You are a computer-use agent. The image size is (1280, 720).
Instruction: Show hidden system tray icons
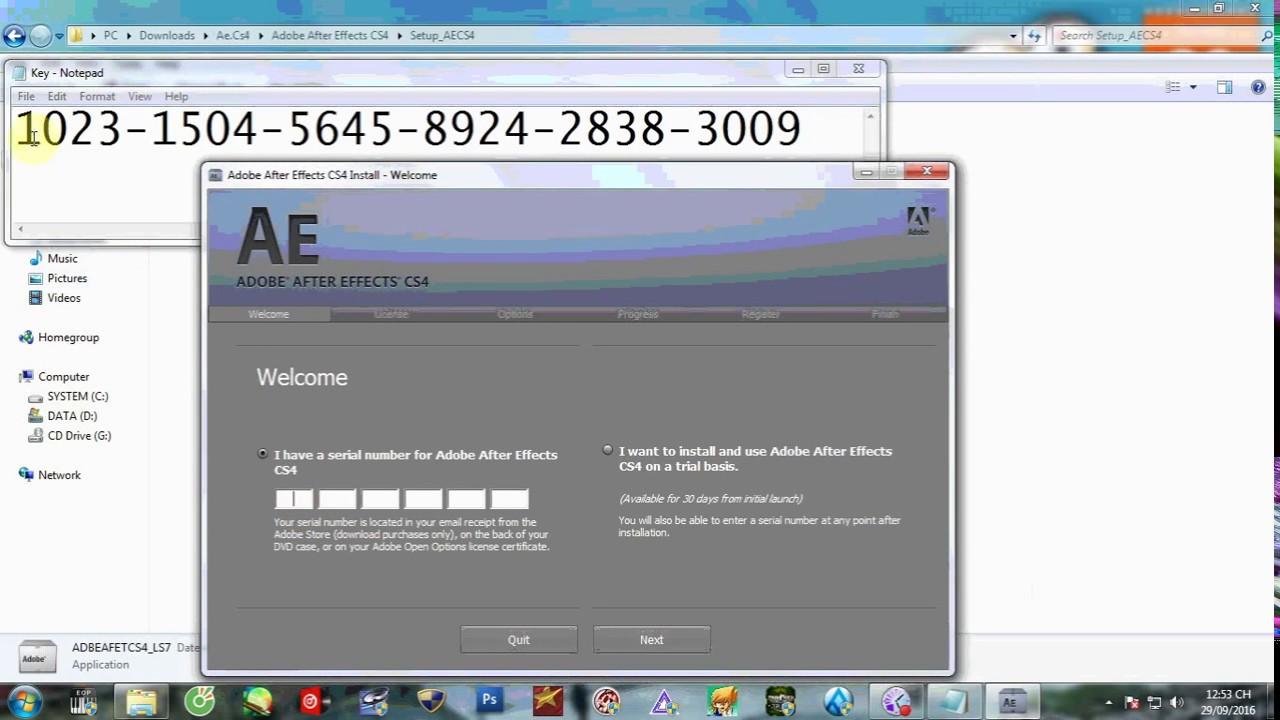1109,702
